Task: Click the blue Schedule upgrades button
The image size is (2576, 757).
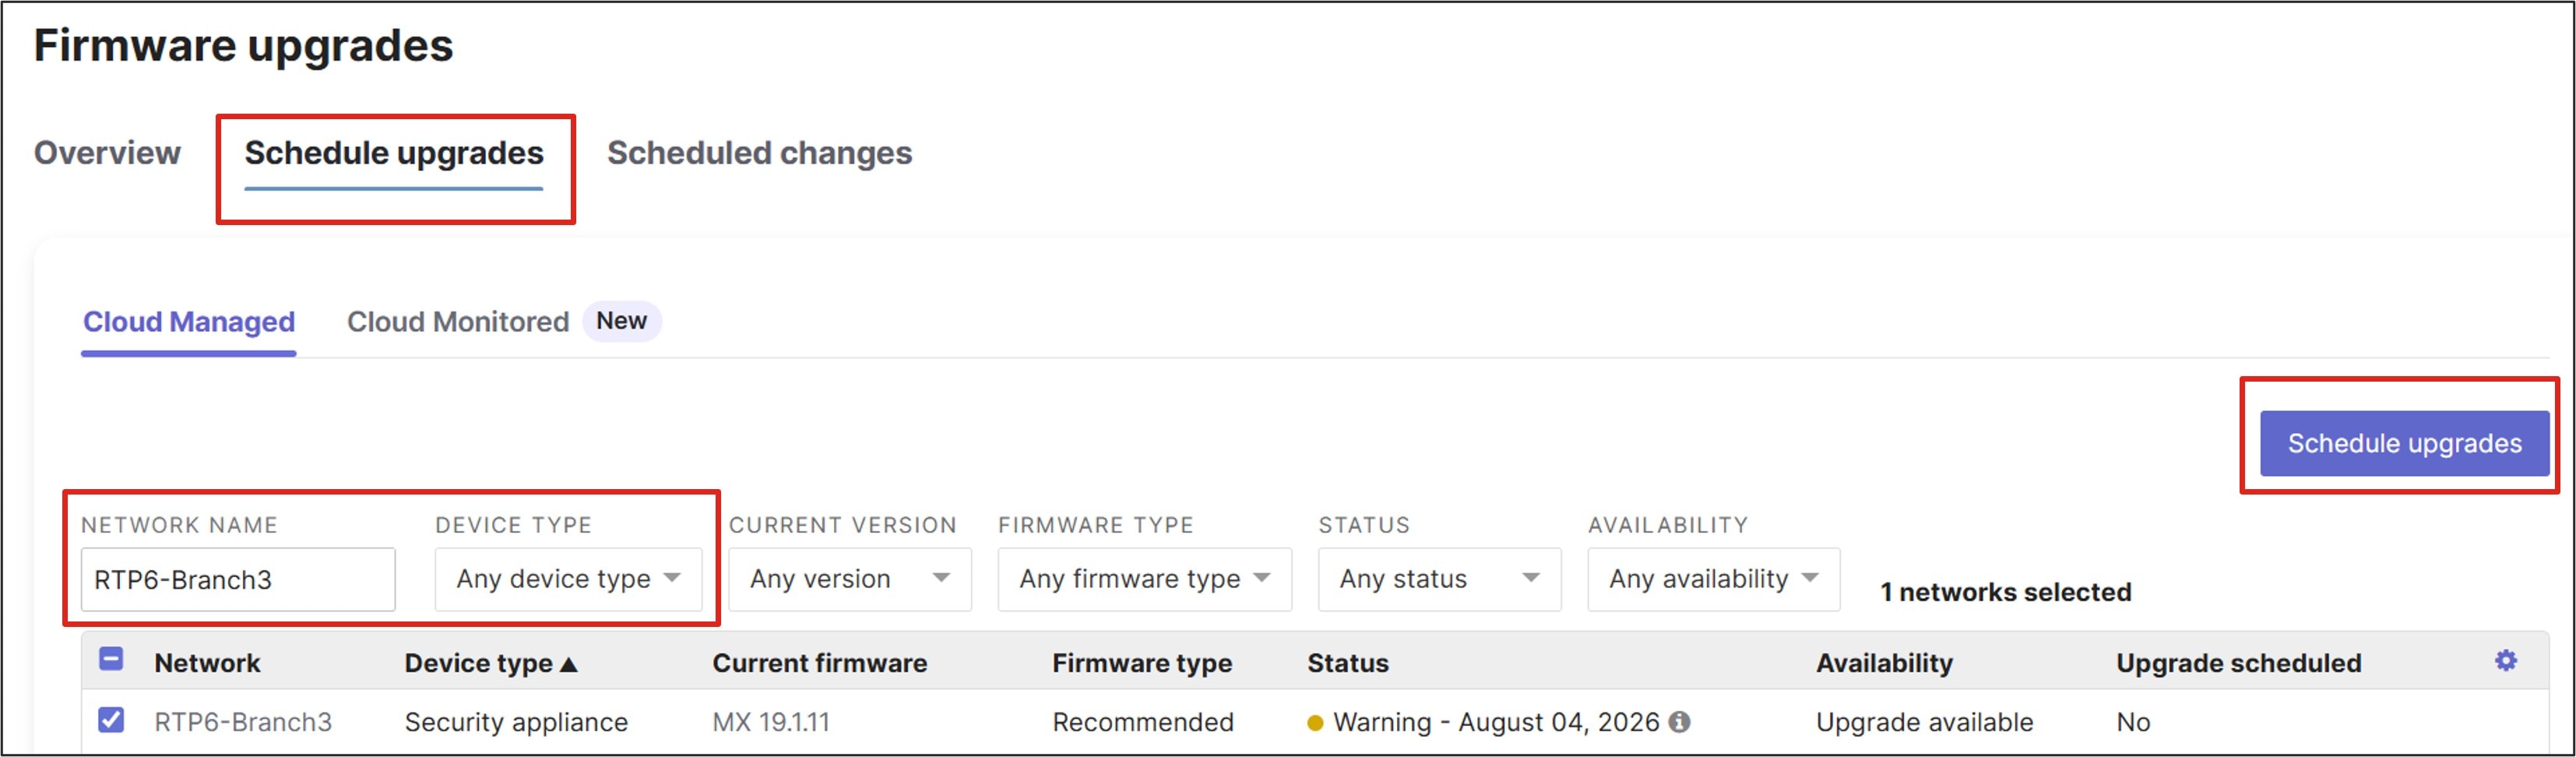Action: [2404, 443]
